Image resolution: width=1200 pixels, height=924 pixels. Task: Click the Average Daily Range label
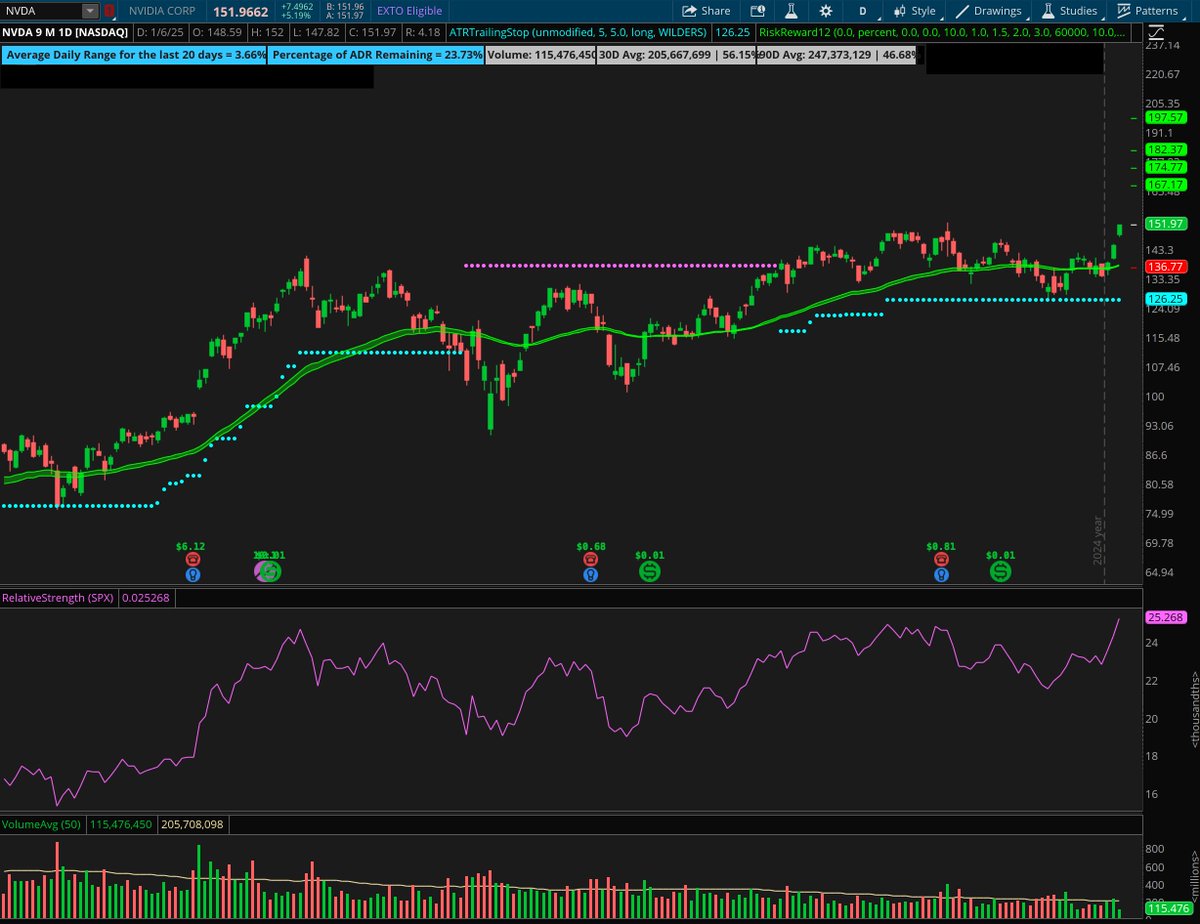[x=135, y=55]
